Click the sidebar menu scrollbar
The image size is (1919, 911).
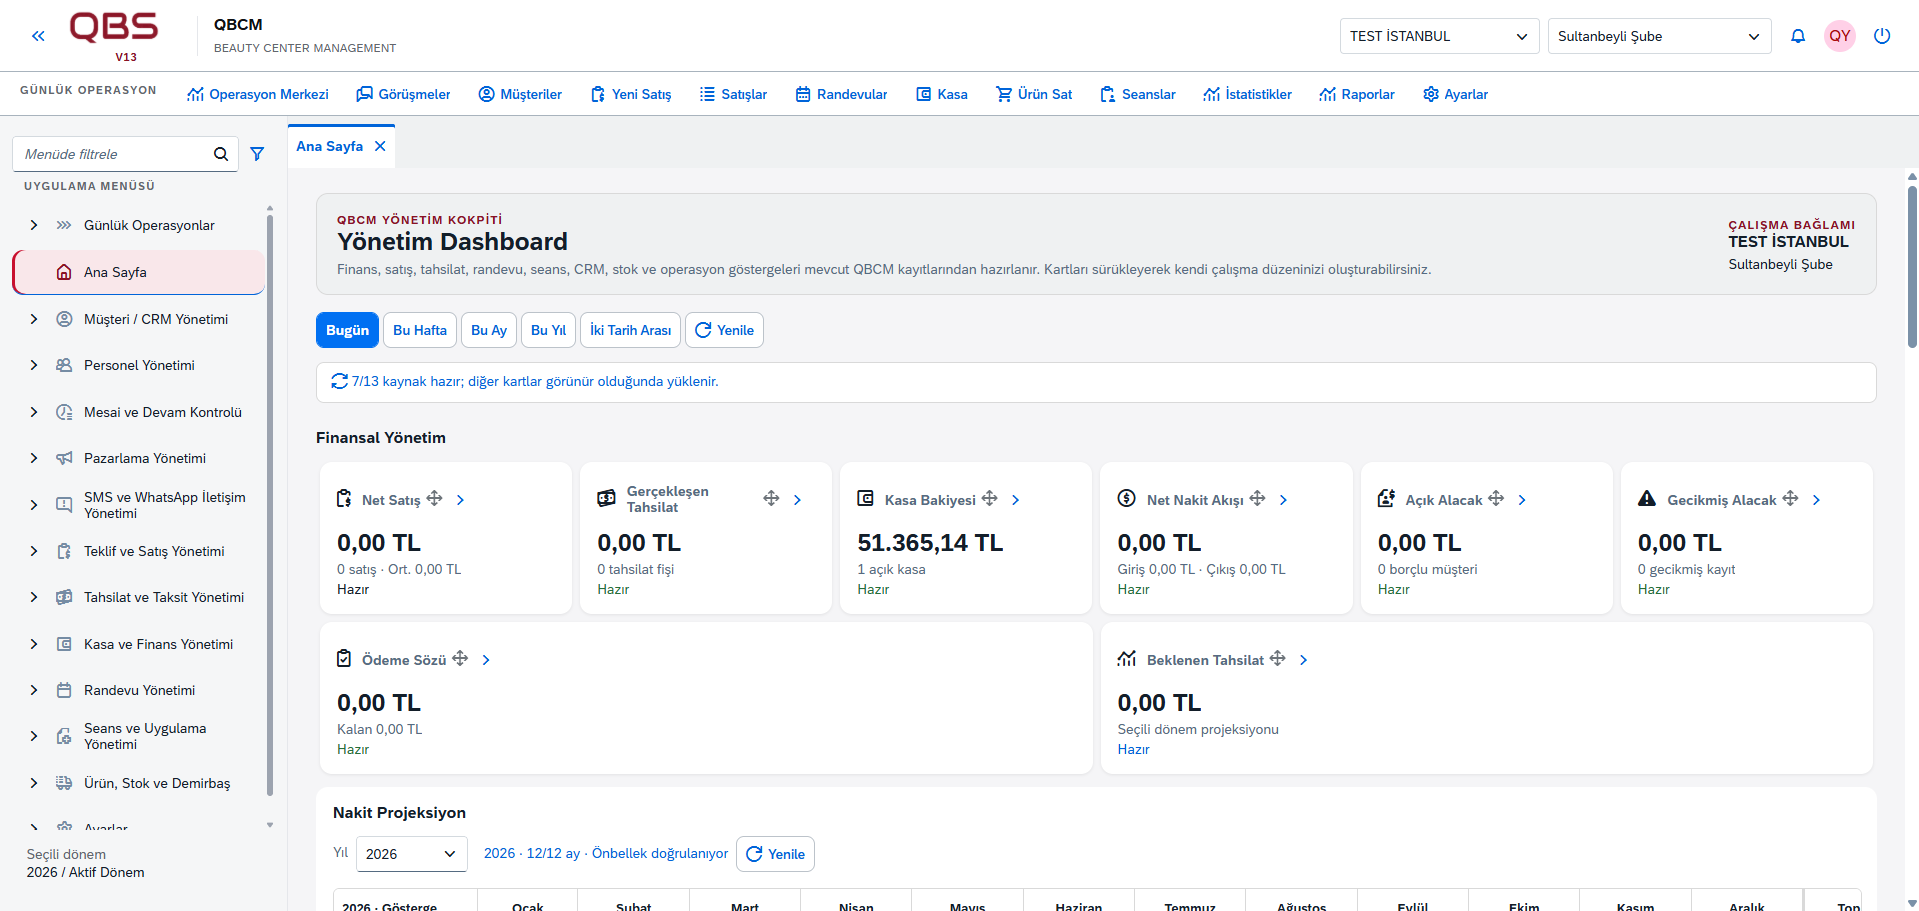point(270,505)
